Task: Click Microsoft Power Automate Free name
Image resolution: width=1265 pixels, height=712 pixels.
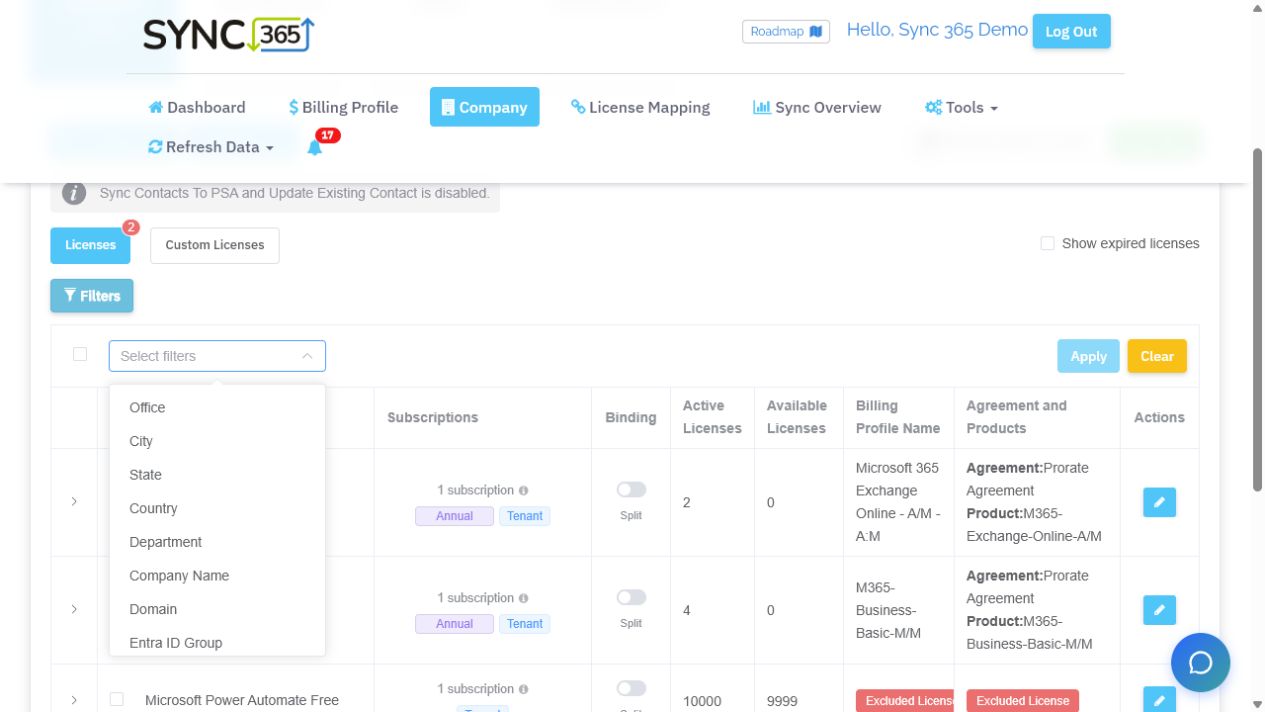Action: pyautogui.click(x=242, y=700)
